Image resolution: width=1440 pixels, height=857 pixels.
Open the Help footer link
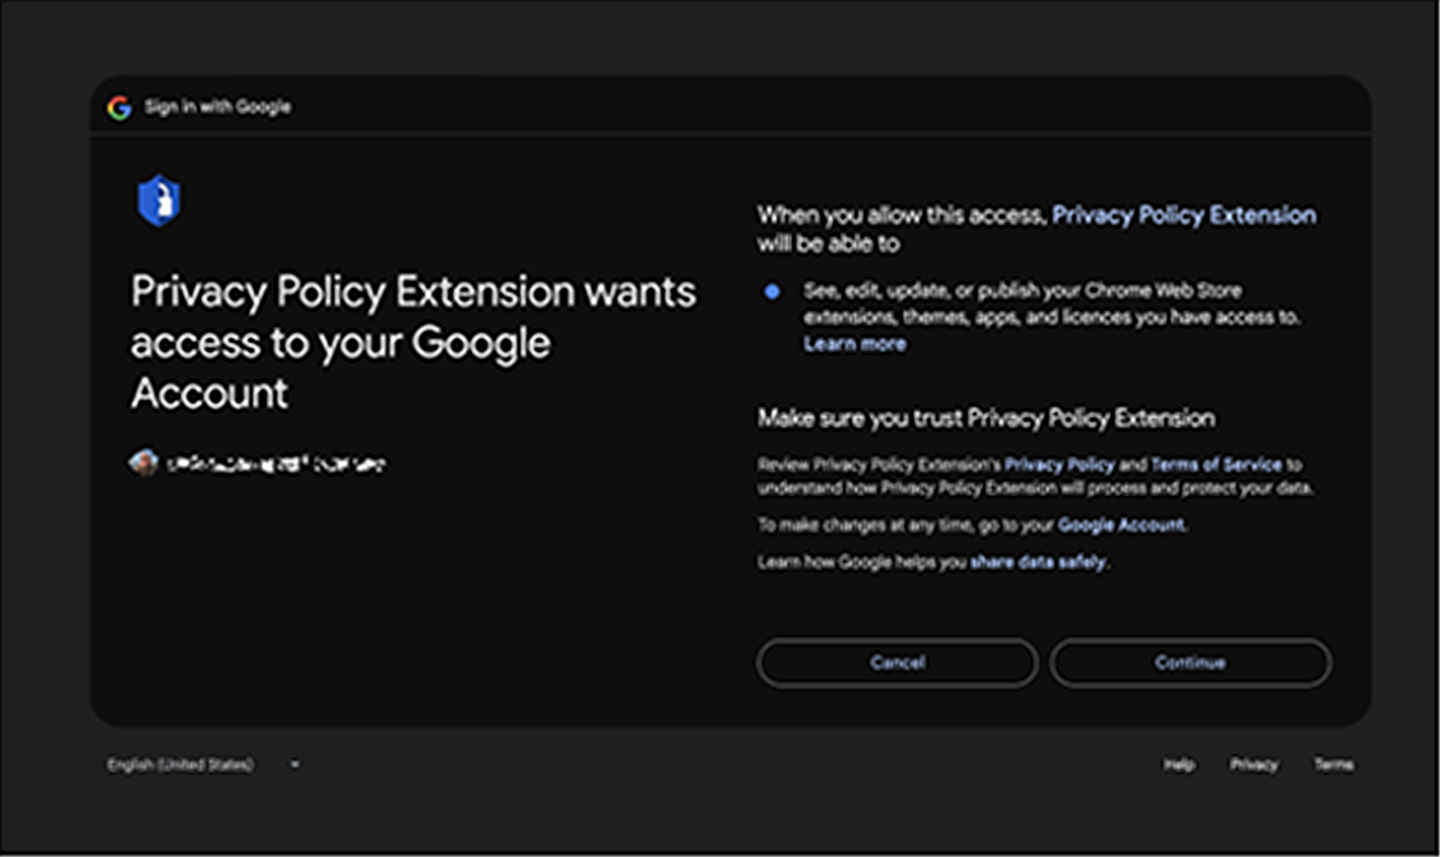[1179, 765]
